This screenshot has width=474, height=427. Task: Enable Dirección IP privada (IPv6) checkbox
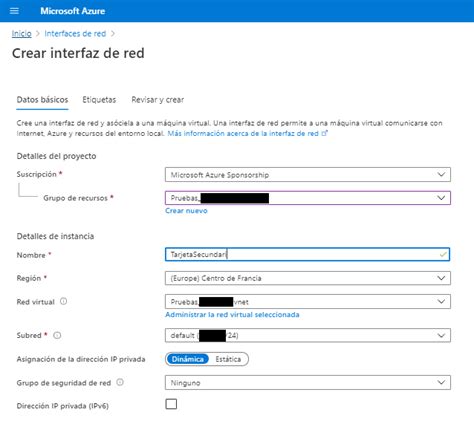click(x=171, y=404)
